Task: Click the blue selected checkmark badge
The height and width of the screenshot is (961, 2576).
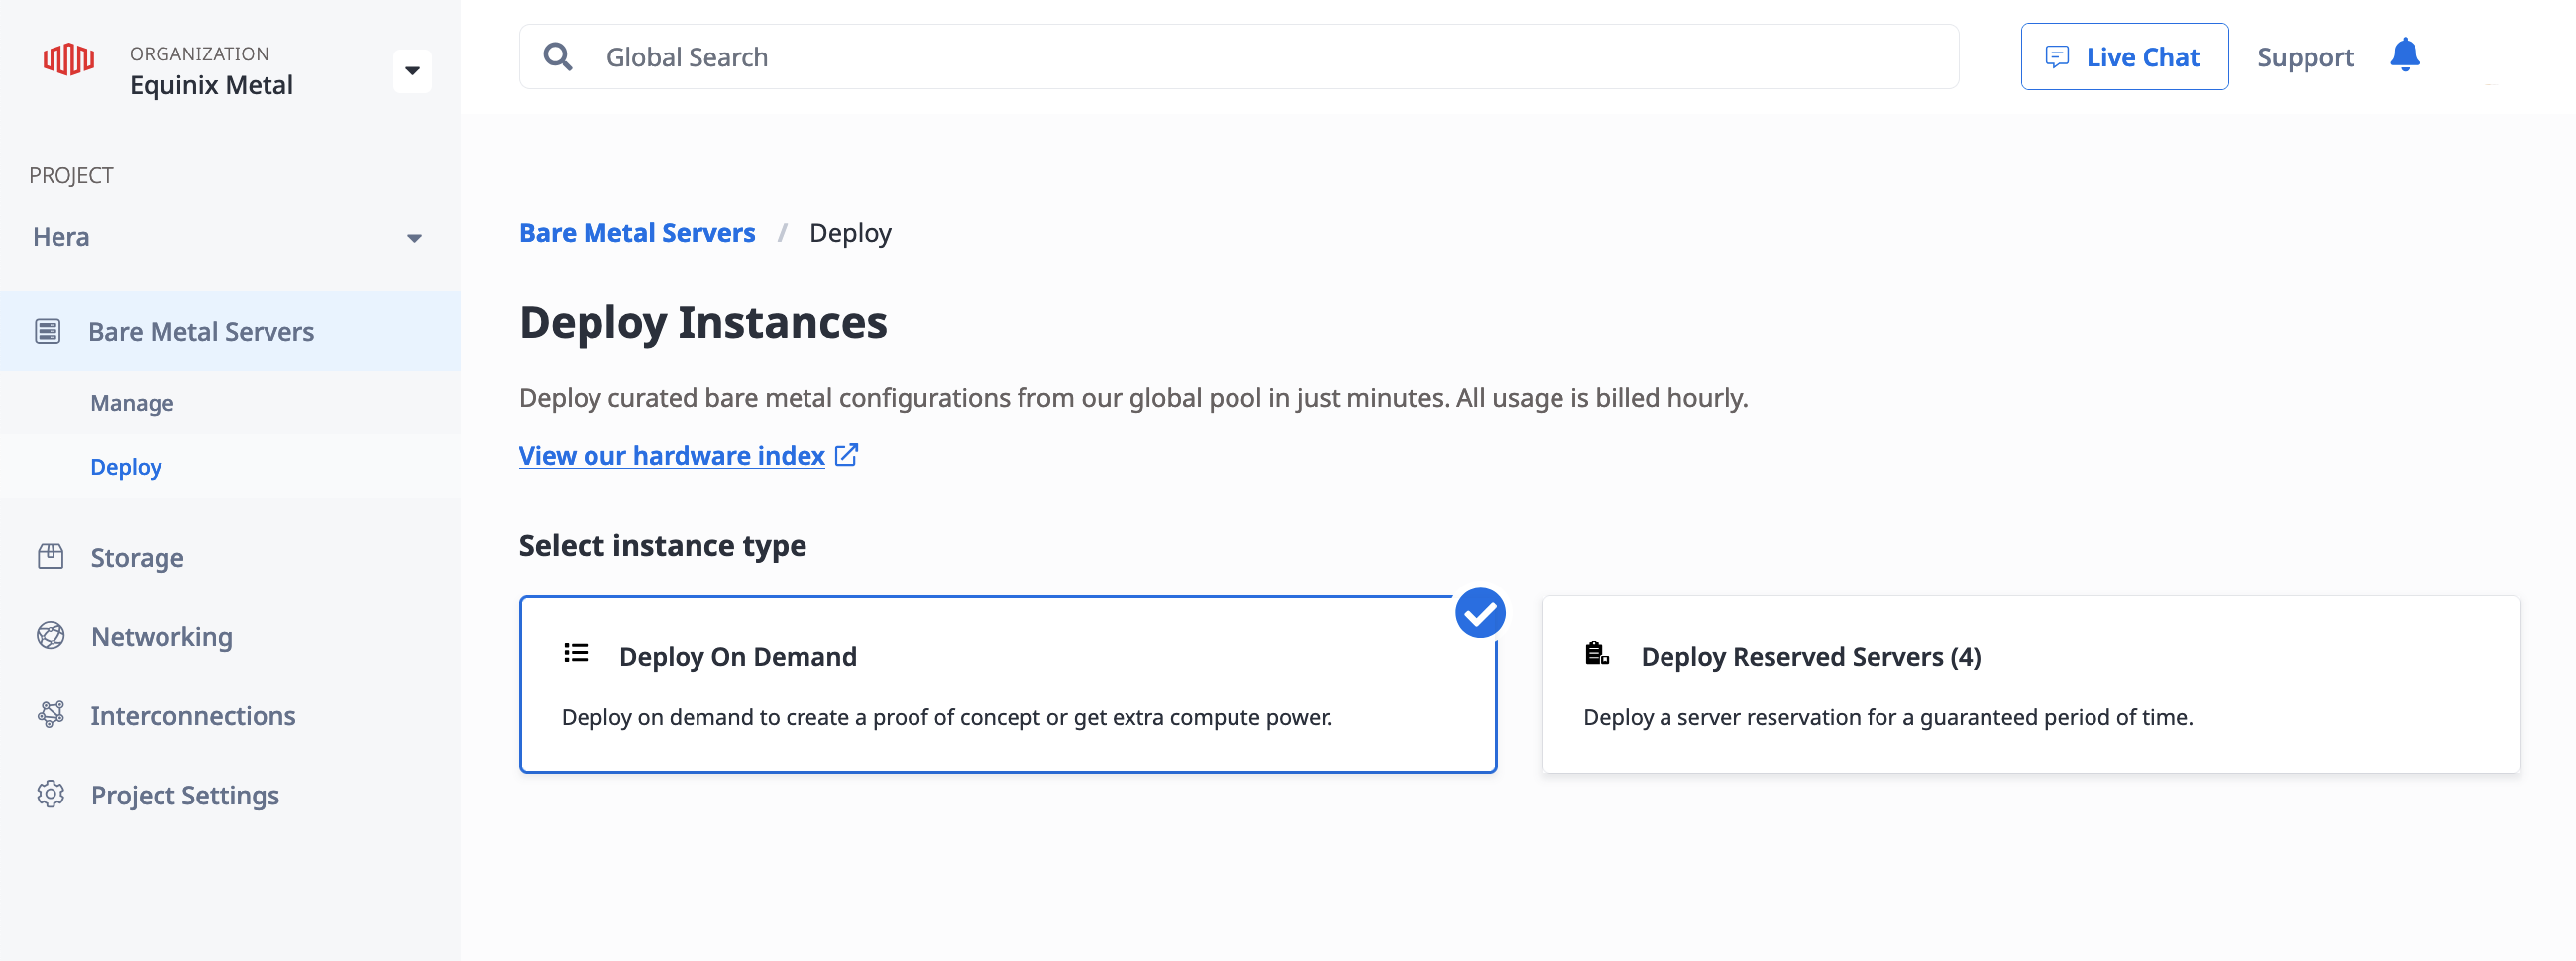Action: (1480, 613)
